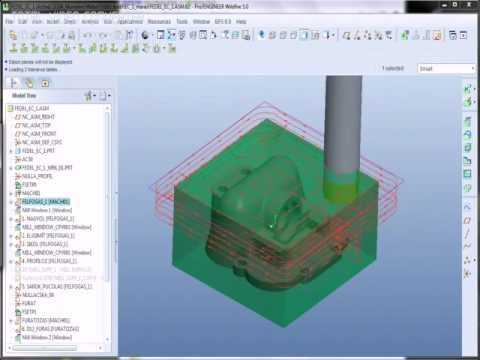Expand the MACH01 tree node
This screenshot has width=480, height=360.
coord(11,193)
